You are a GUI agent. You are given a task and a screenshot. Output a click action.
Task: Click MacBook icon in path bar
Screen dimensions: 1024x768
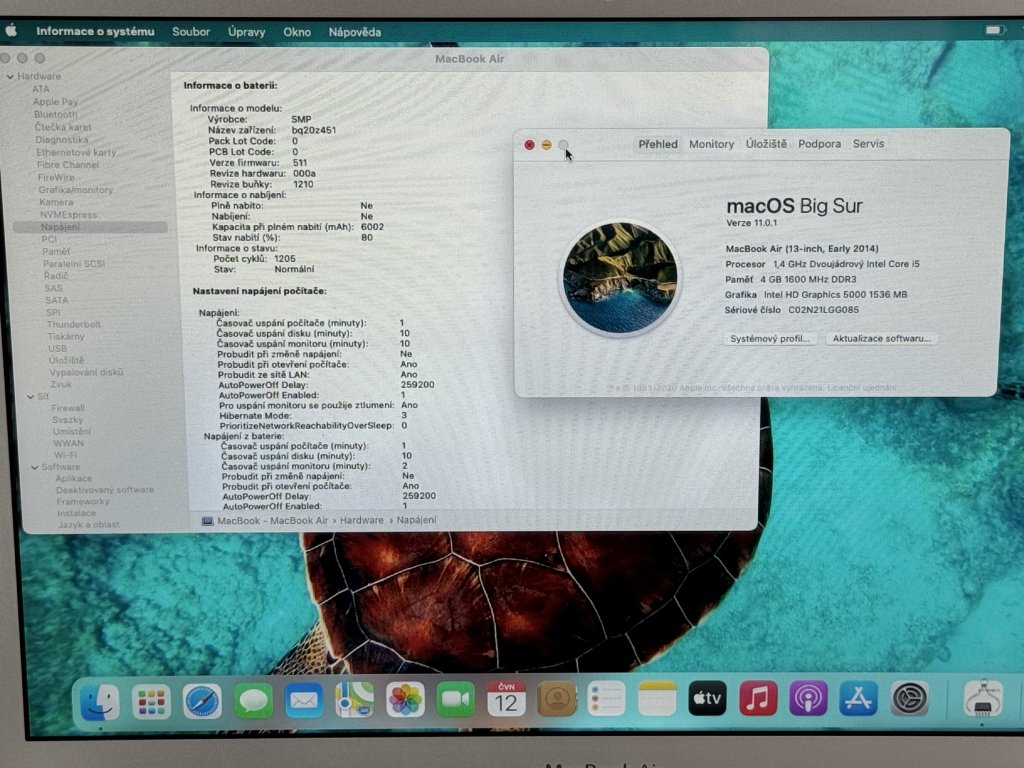coord(208,520)
